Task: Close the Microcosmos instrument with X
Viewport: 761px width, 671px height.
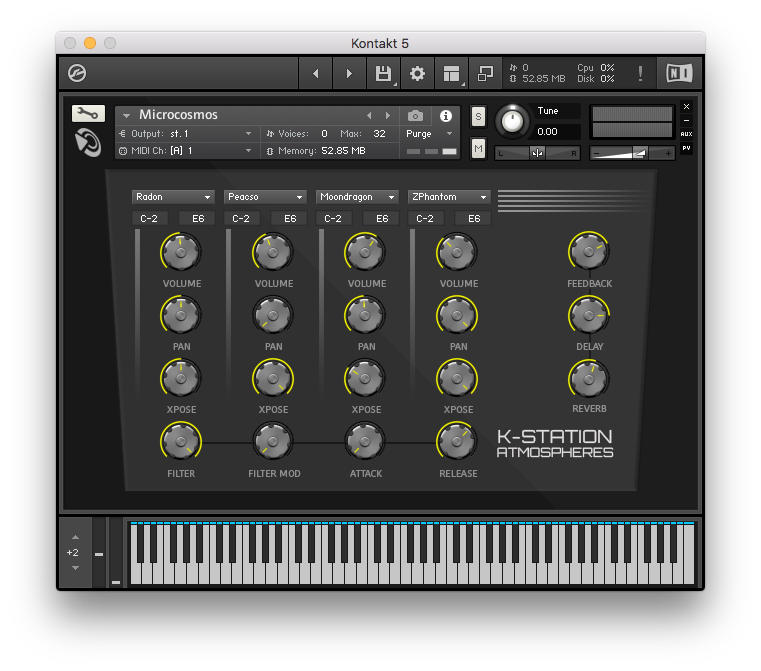Action: 686,106
